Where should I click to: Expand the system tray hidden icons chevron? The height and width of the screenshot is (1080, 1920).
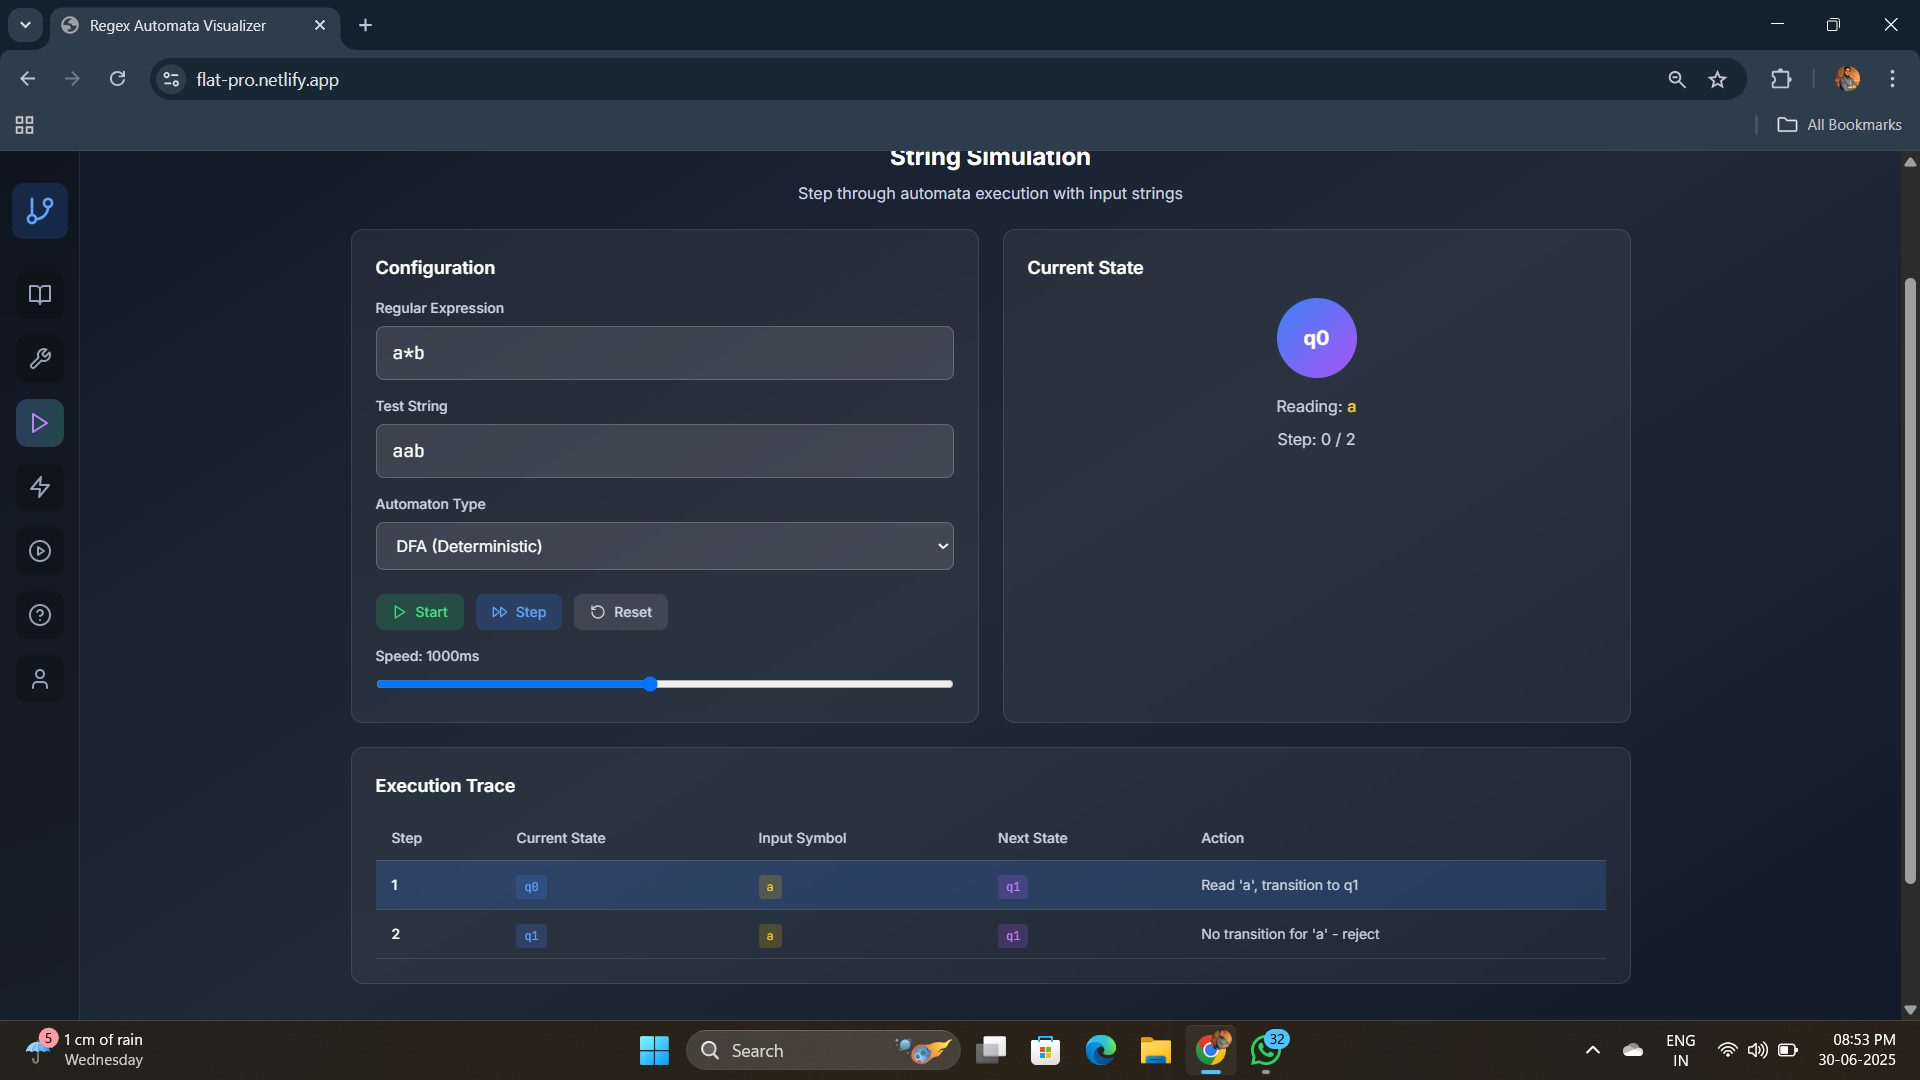(1593, 1050)
